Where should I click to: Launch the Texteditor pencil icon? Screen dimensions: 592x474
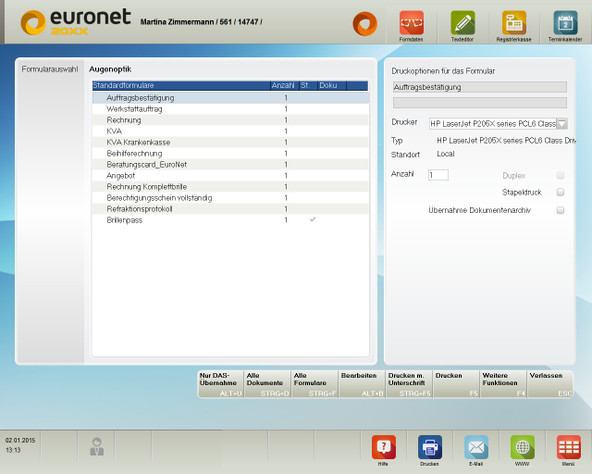pos(462,23)
